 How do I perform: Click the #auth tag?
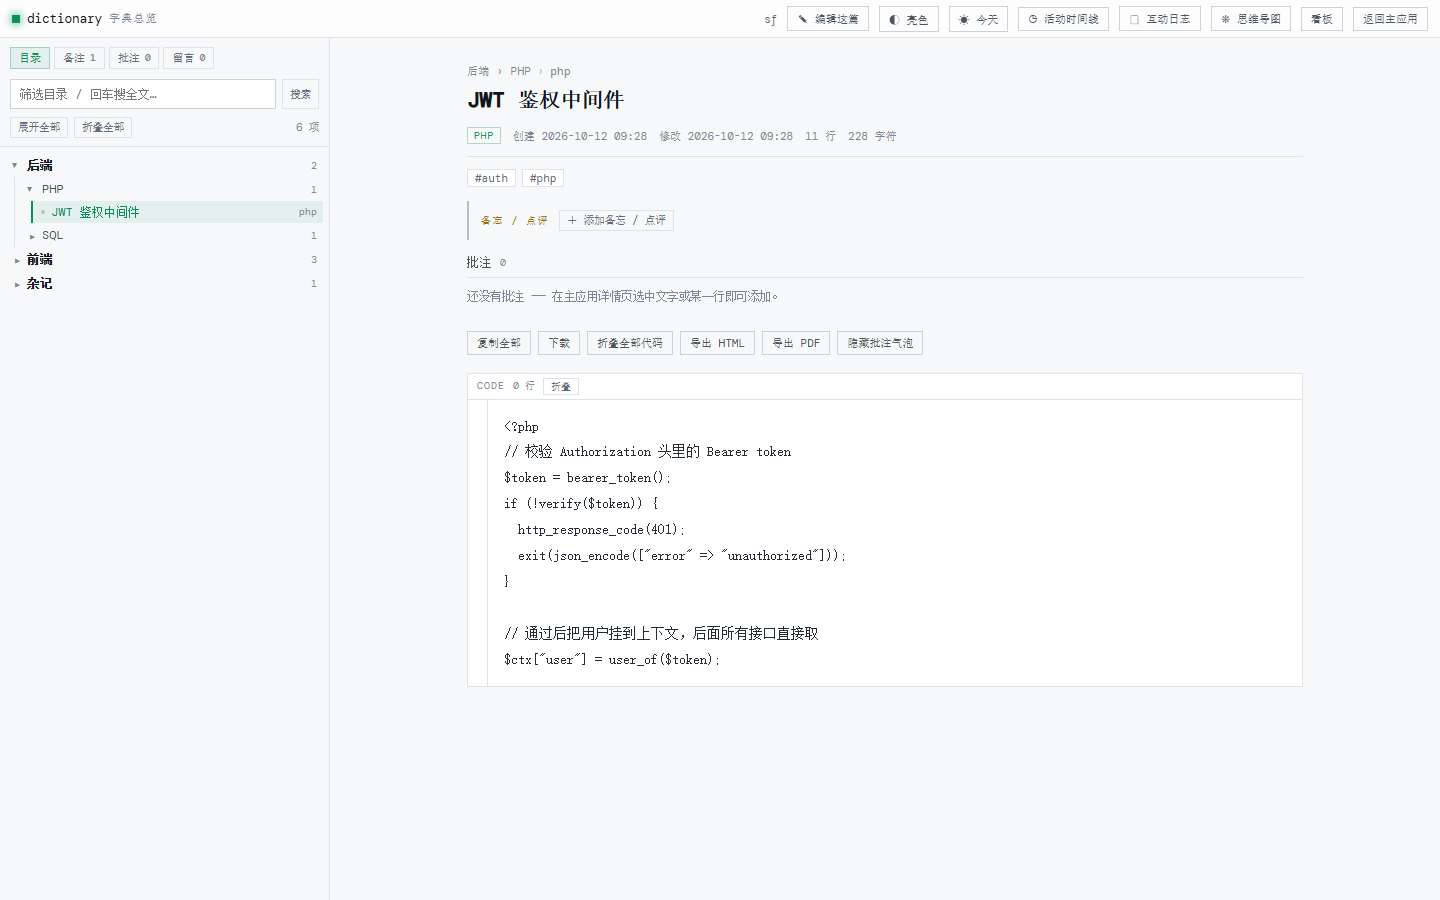coord(491,178)
